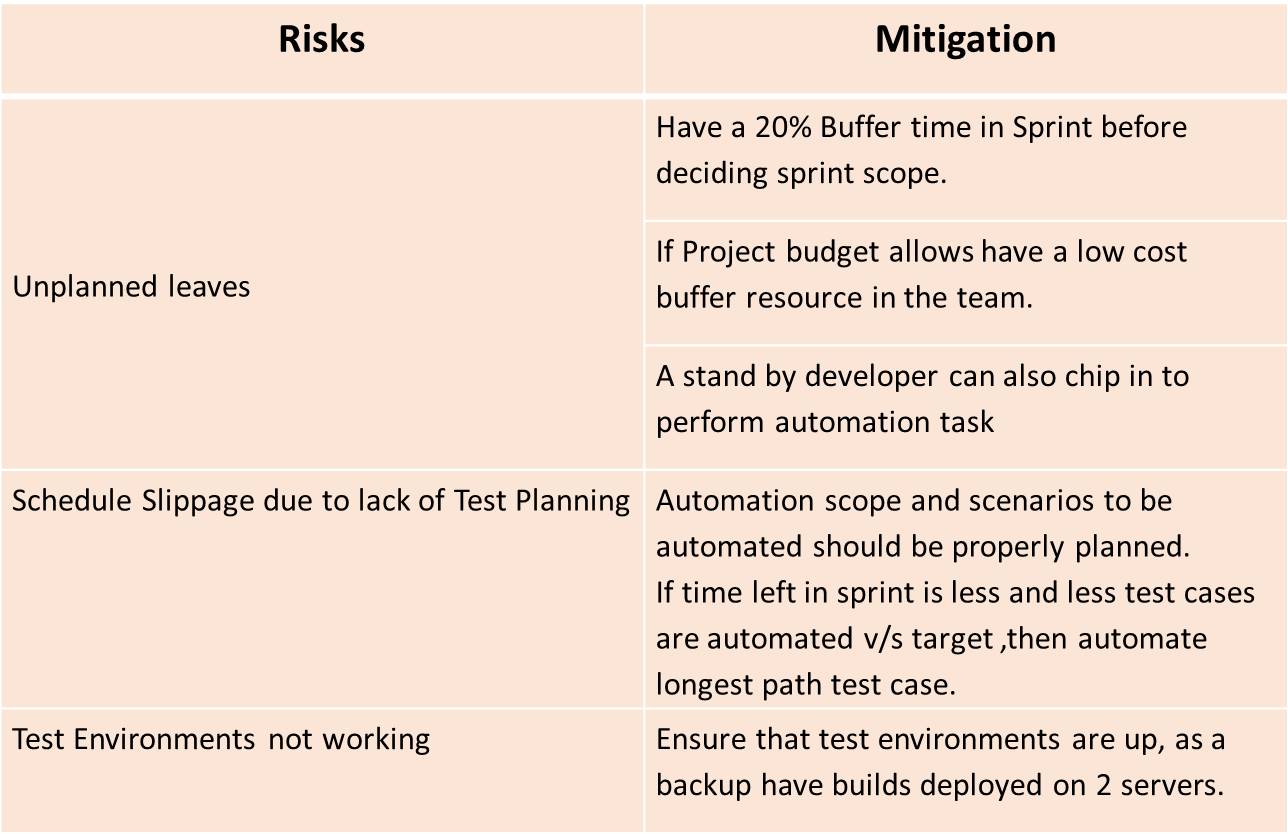The height and width of the screenshot is (833, 1288).
Task: Click the words 'If Project budget allows'
Action: tap(815, 252)
